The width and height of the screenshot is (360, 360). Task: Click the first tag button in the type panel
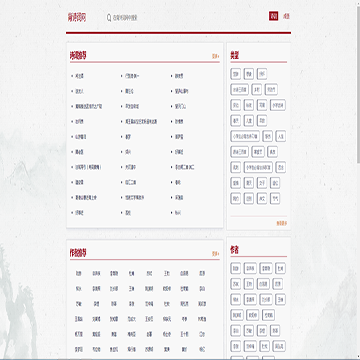pyautogui.click(x=235, y=74)
